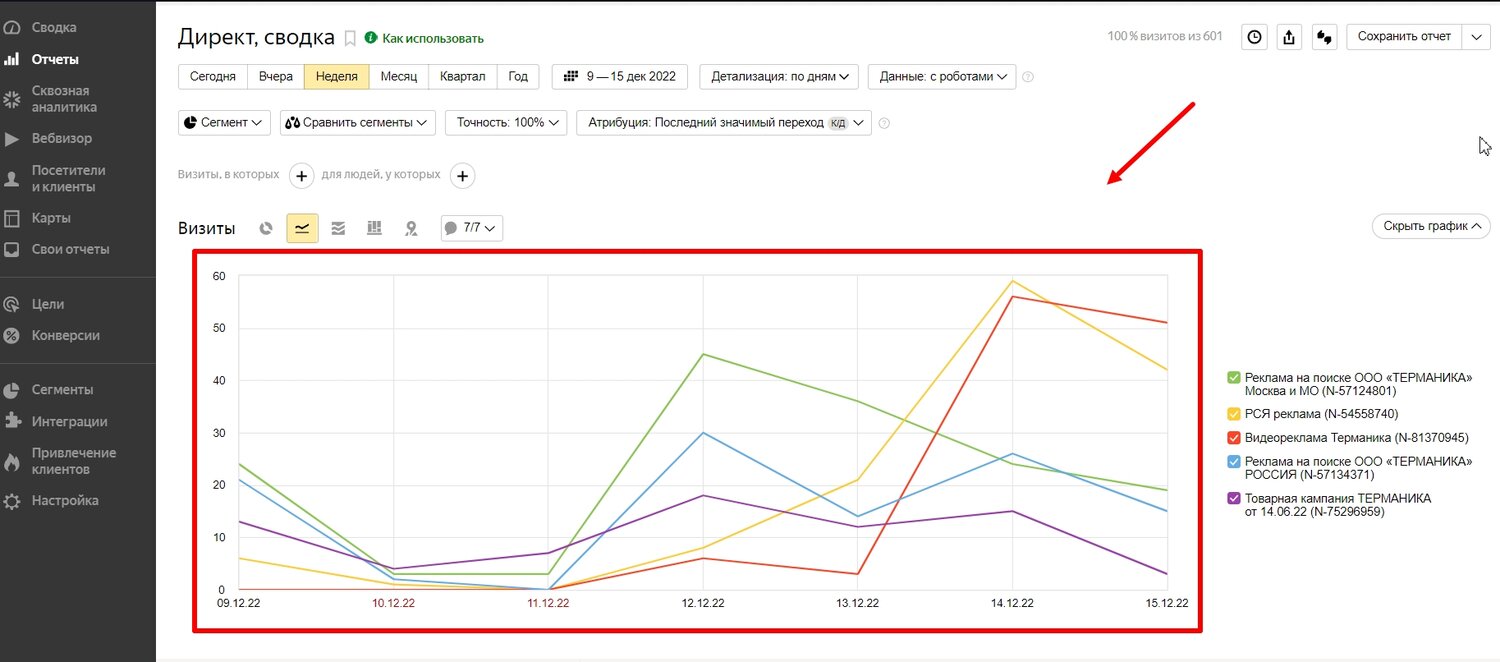Click the Сегменты pie icon

point(12,390)
